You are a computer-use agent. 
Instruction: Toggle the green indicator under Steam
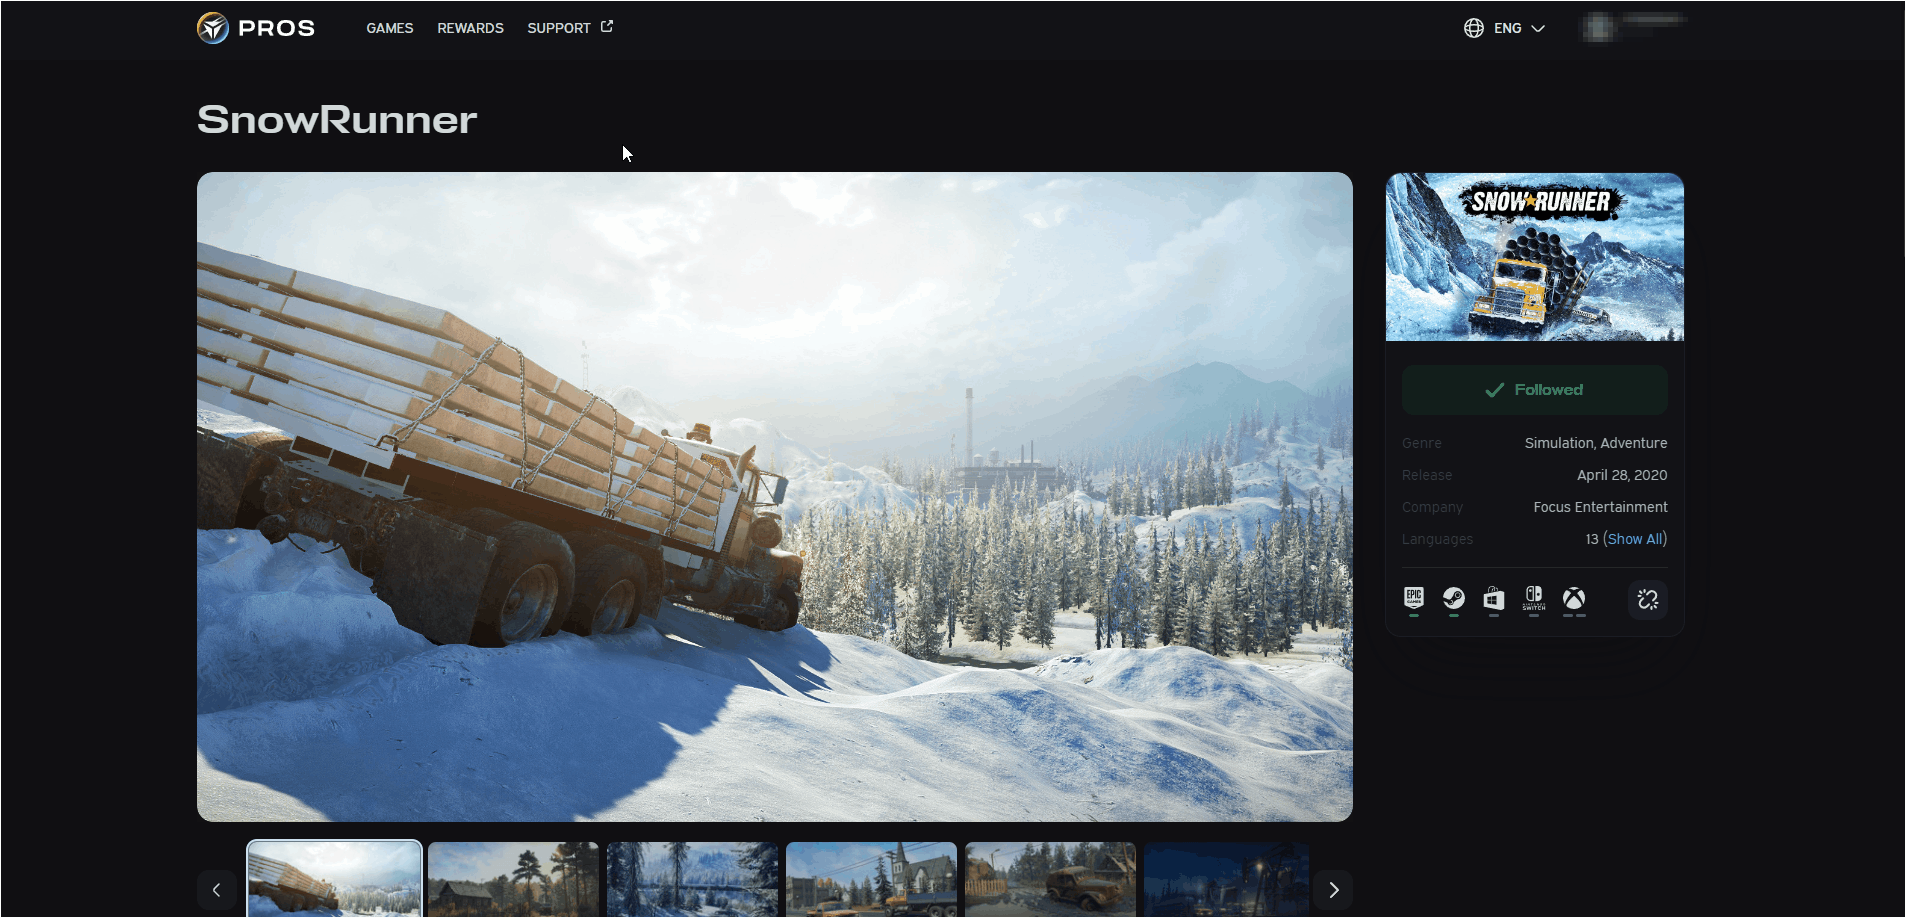coord(1455,613)
